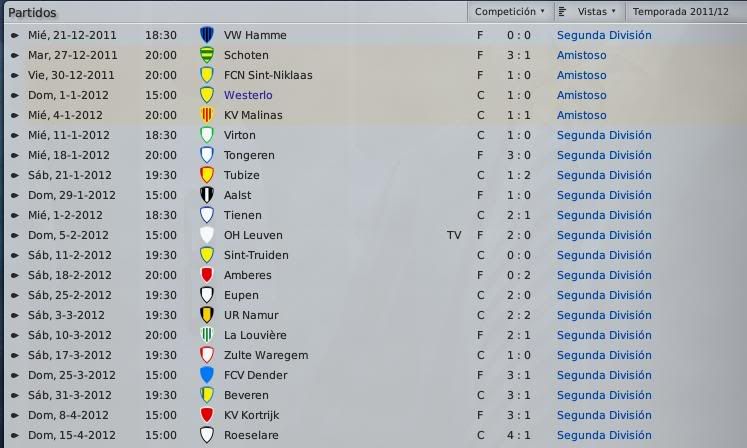Click the KV Malinas club badge
Image resolution: width=747 pixels, height=448 pixels.
pyautogui.click(x=206, y=115)
